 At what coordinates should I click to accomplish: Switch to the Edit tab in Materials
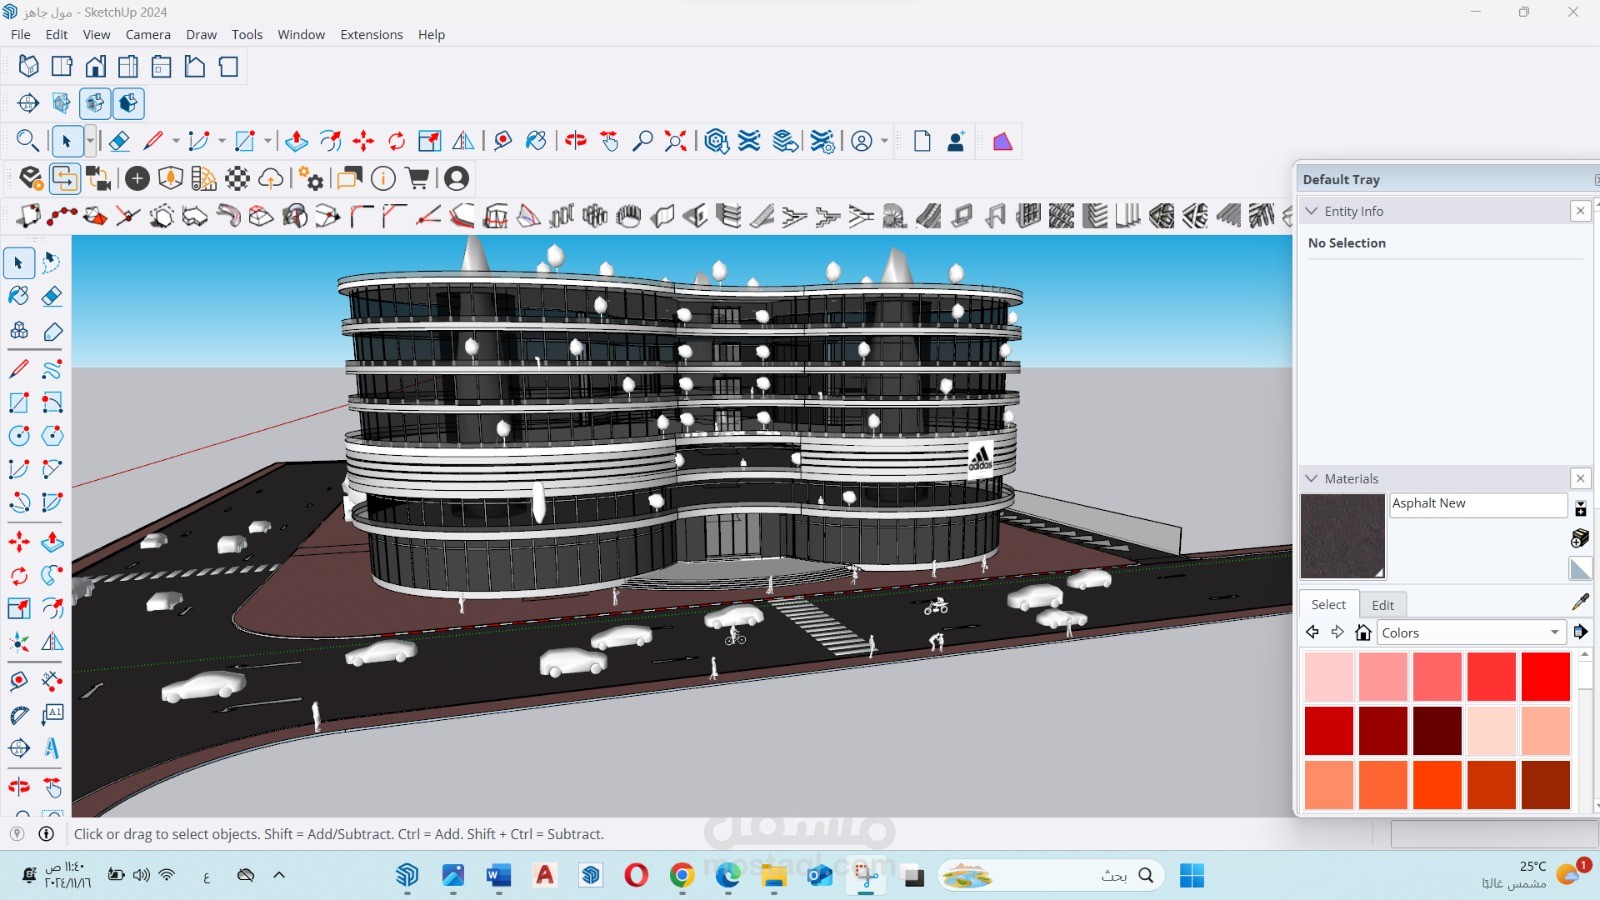[1383, 605]
